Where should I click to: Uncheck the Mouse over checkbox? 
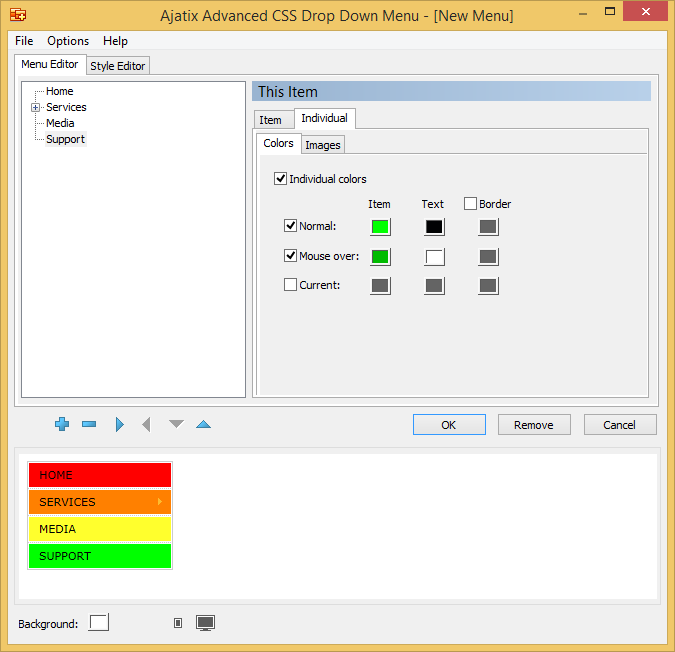pyautogui.click(x=291, y=256)
